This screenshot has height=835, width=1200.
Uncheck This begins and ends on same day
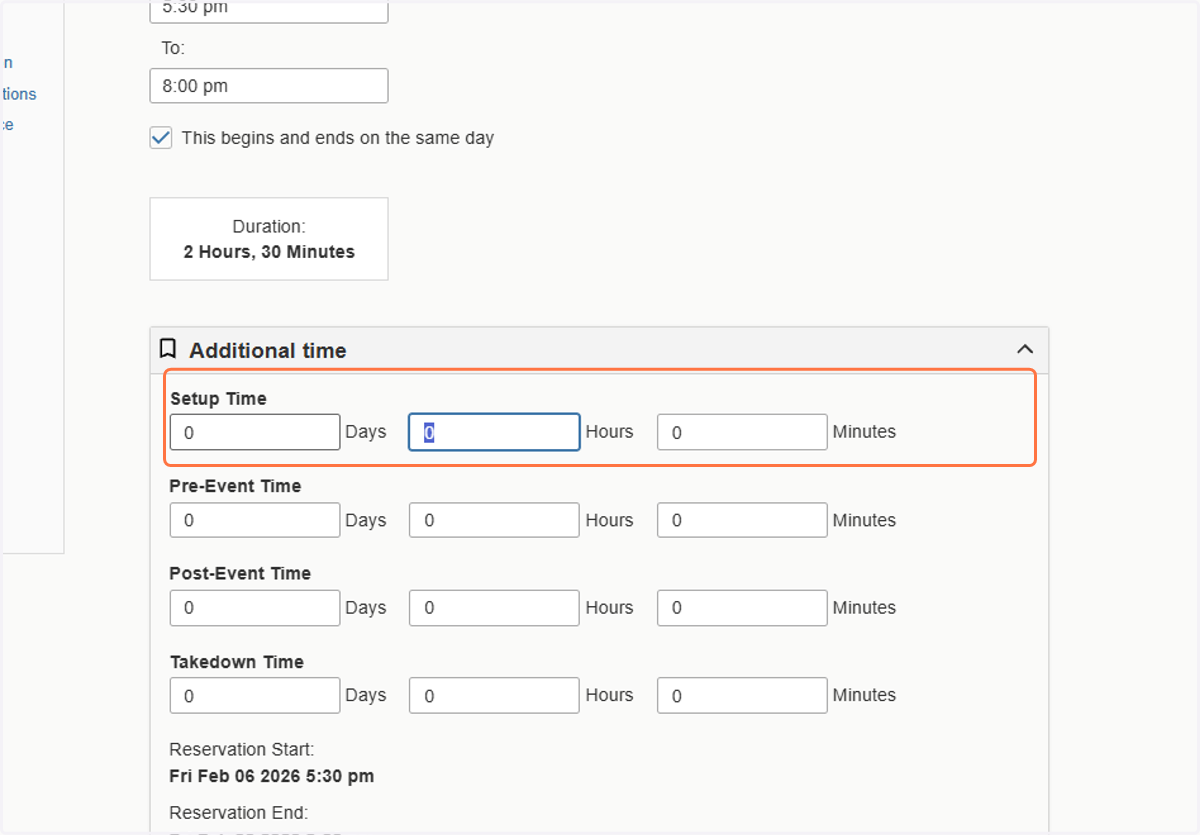[161, 138]
